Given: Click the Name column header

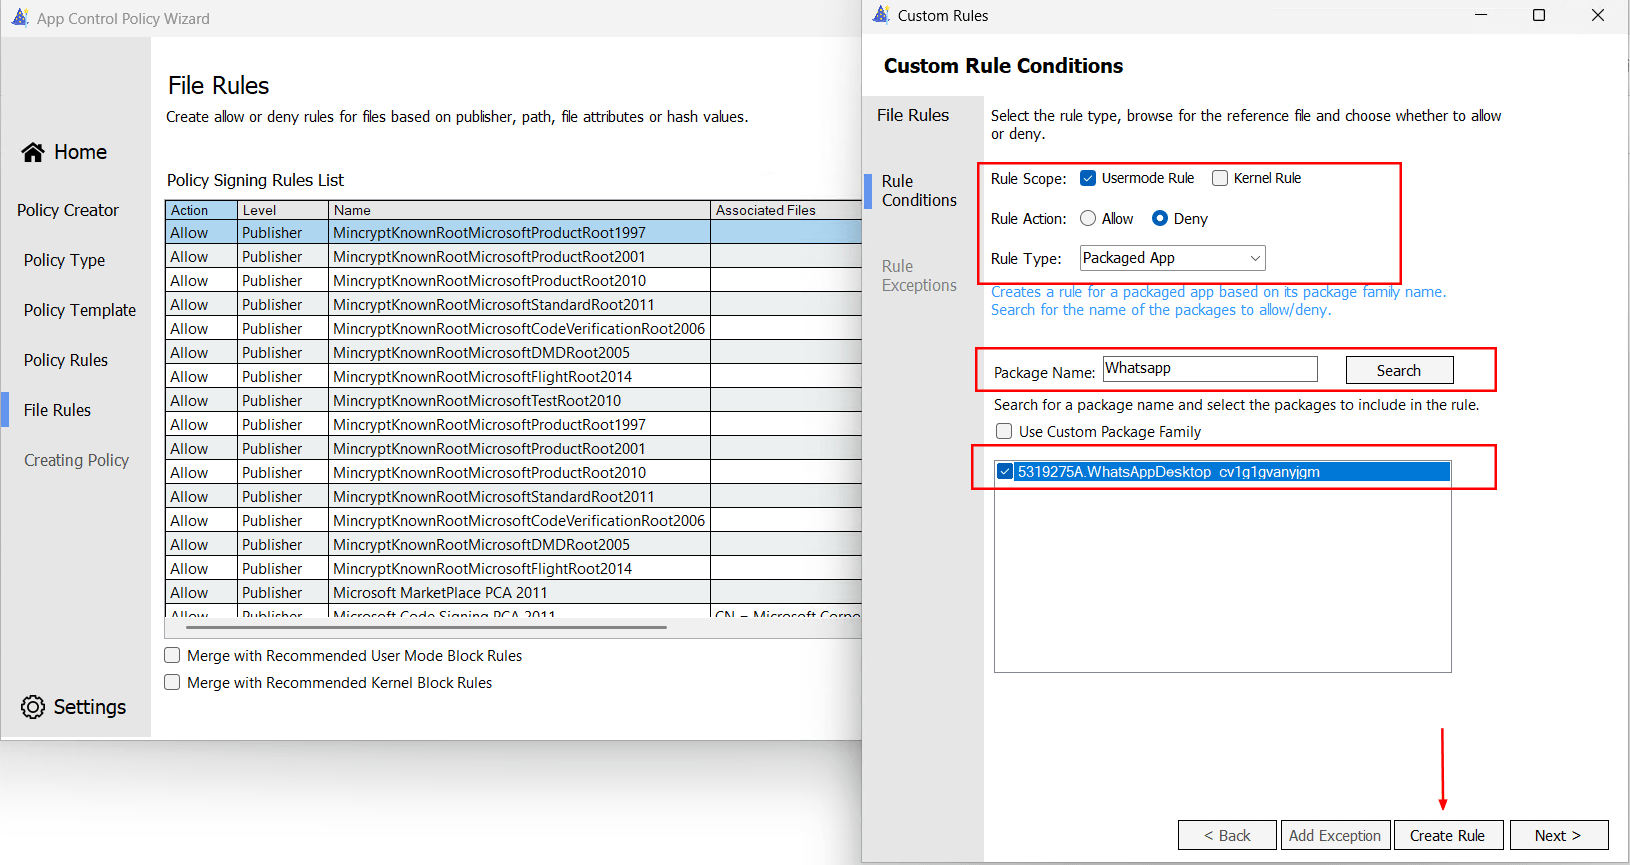Looking at the screenshot, I should (x=519, y=210).
